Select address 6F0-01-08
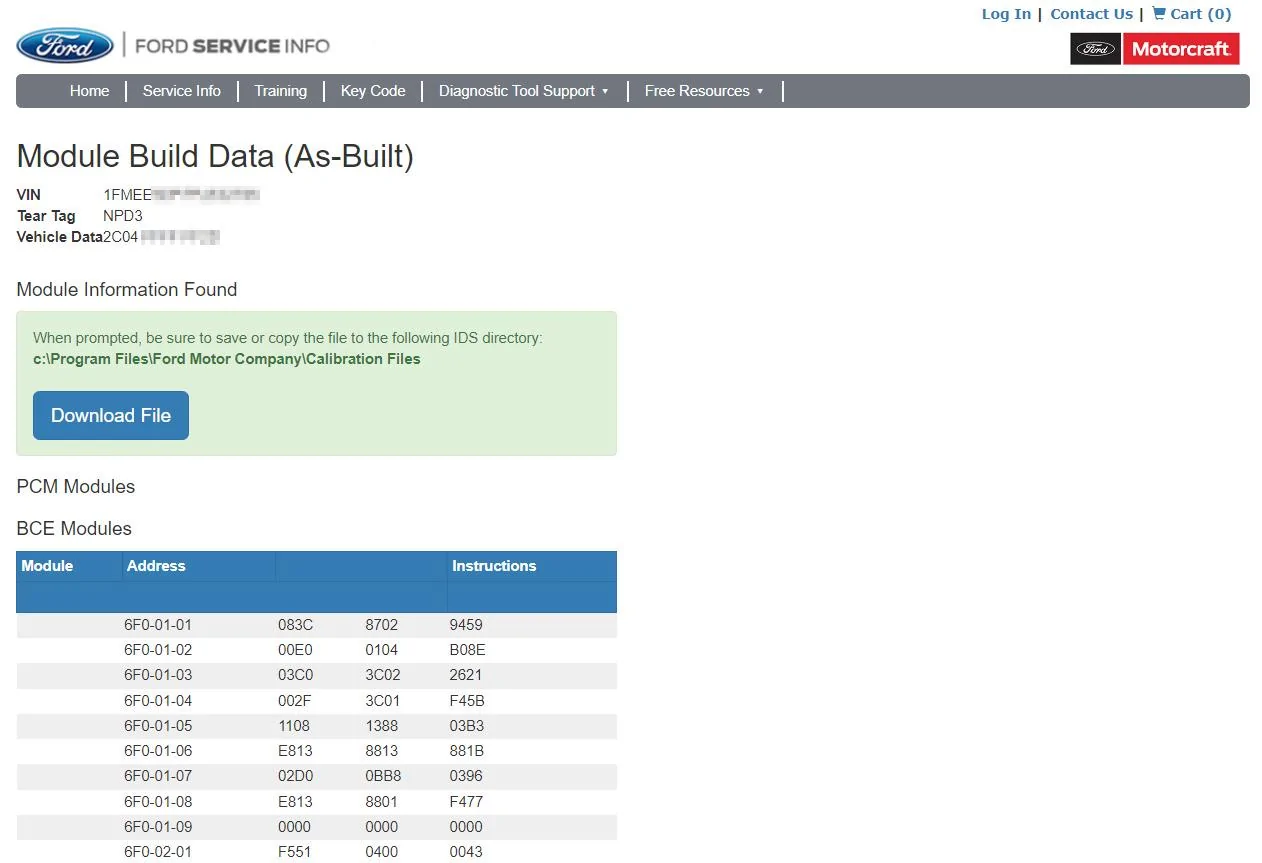The height and width of the screenshot is (863, 1262). (158, 802)
